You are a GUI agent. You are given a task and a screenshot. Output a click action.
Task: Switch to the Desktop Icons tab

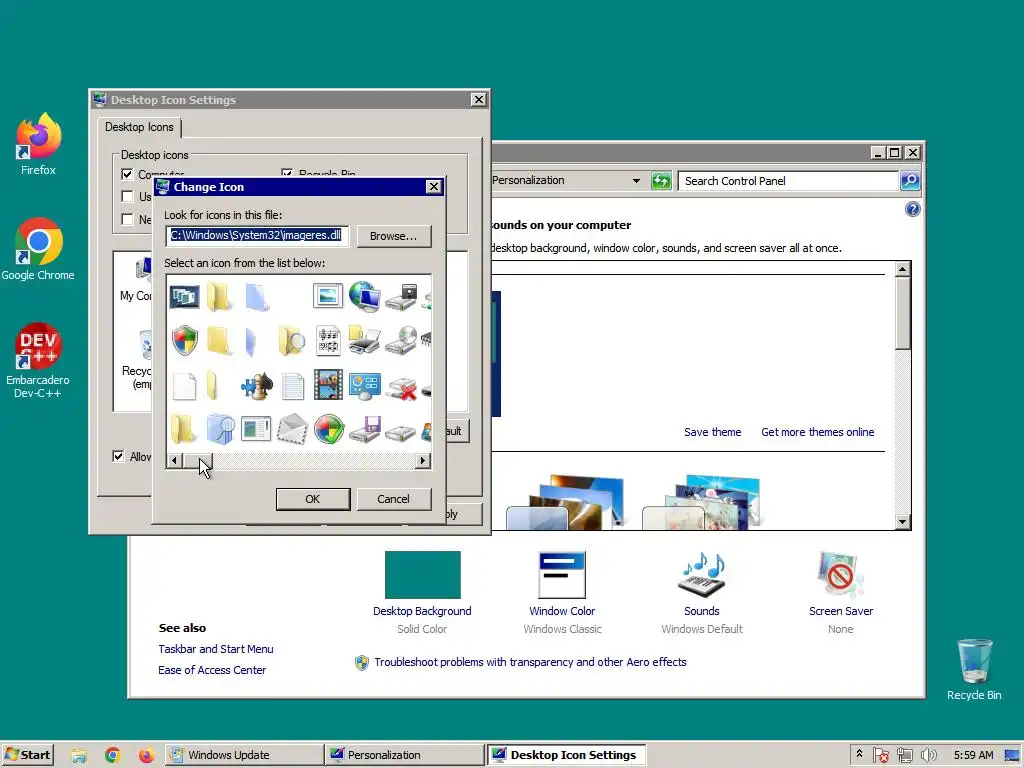[139, 127]
